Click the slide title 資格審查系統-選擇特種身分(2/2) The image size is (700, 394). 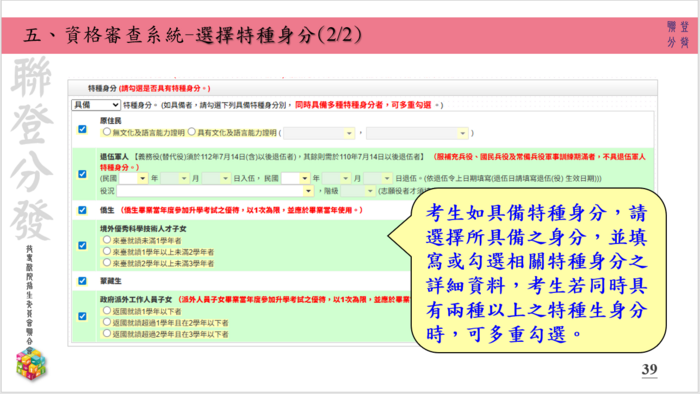click(192, 35)
